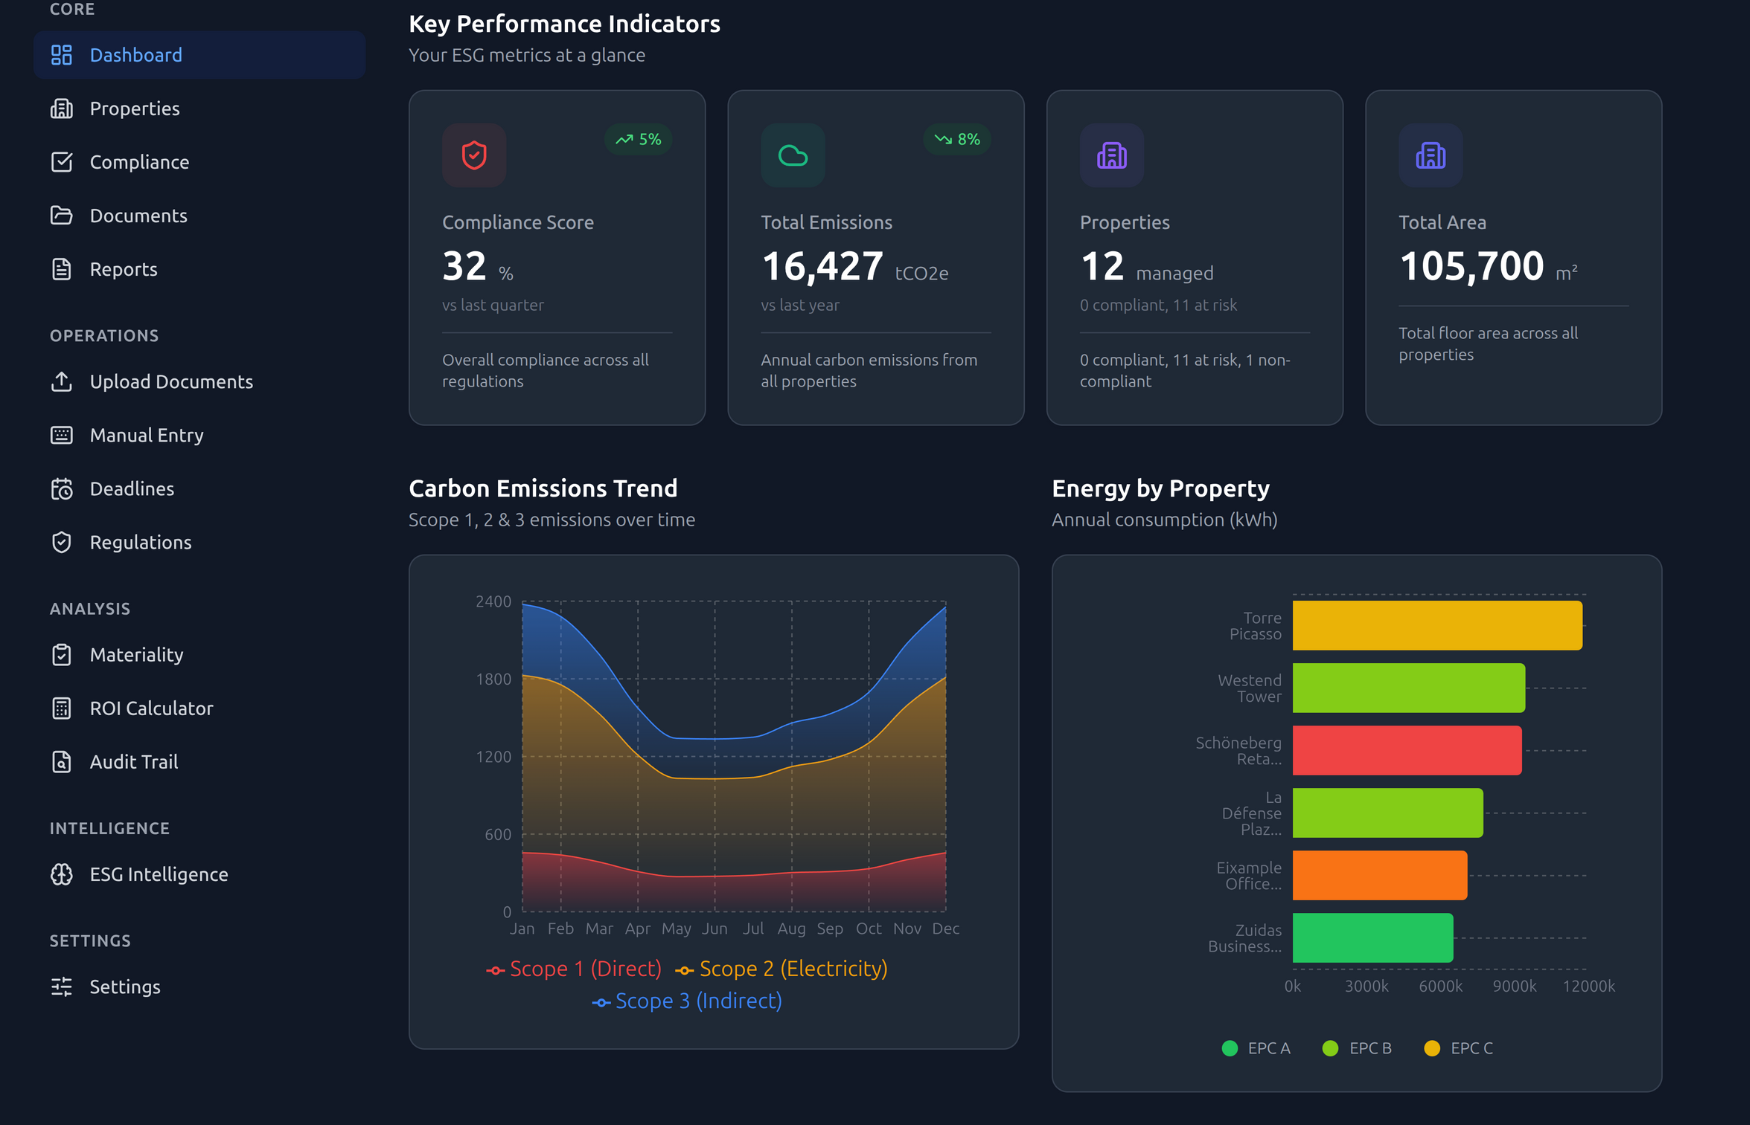Click the 5% compliance trend badge
This screenshot has height=1125, width=1750.
pos(638,139)
